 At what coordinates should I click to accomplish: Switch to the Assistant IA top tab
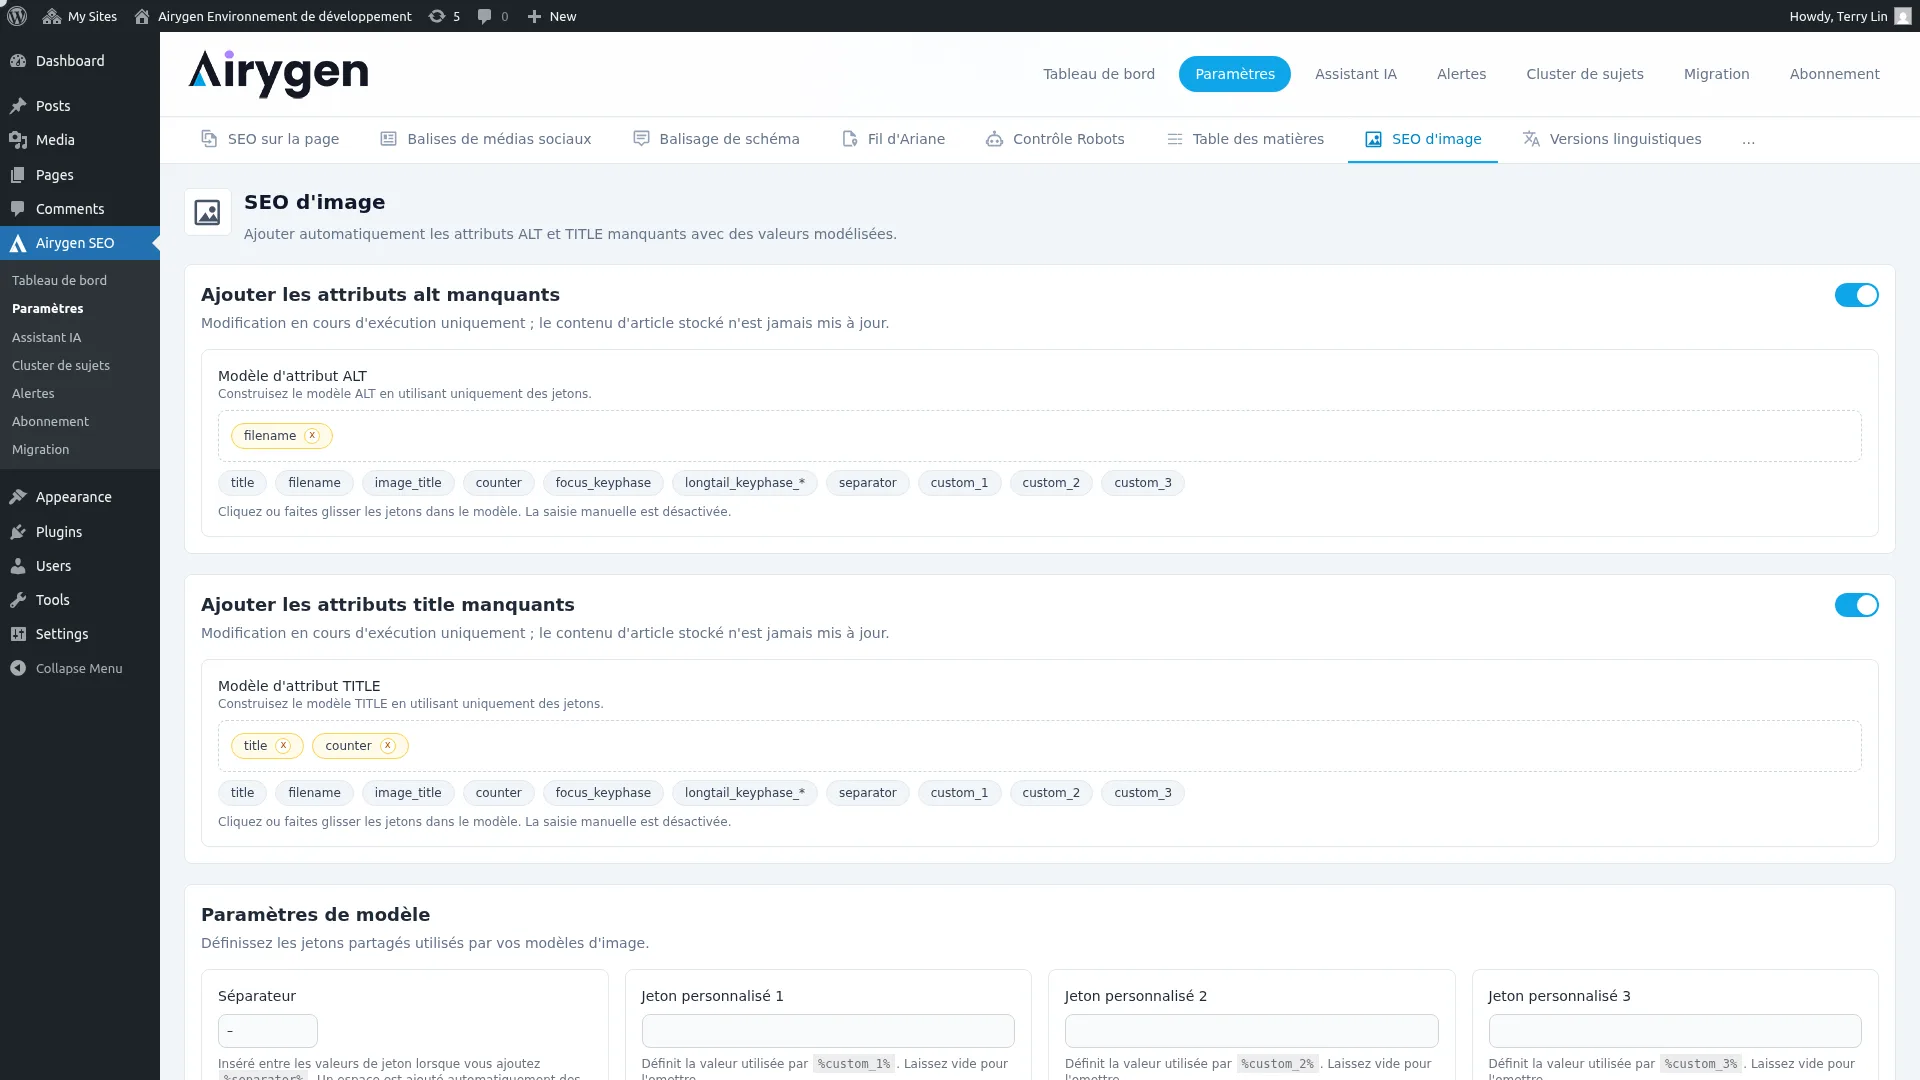pyautogui.click(x=1355, y=74)
